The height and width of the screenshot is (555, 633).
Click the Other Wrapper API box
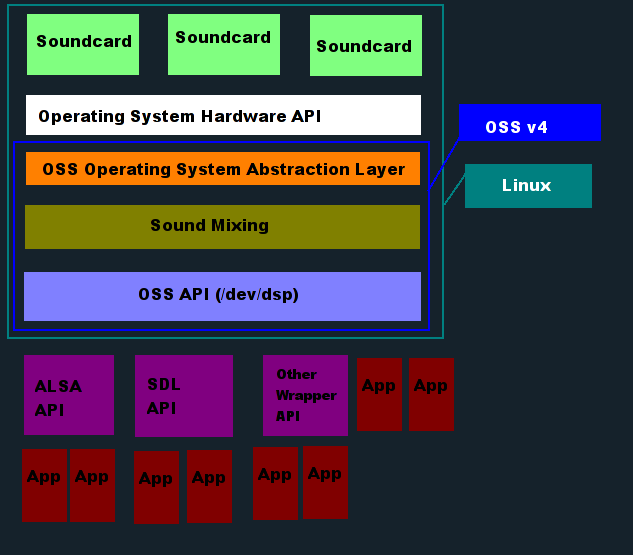(x=305, y=395)
